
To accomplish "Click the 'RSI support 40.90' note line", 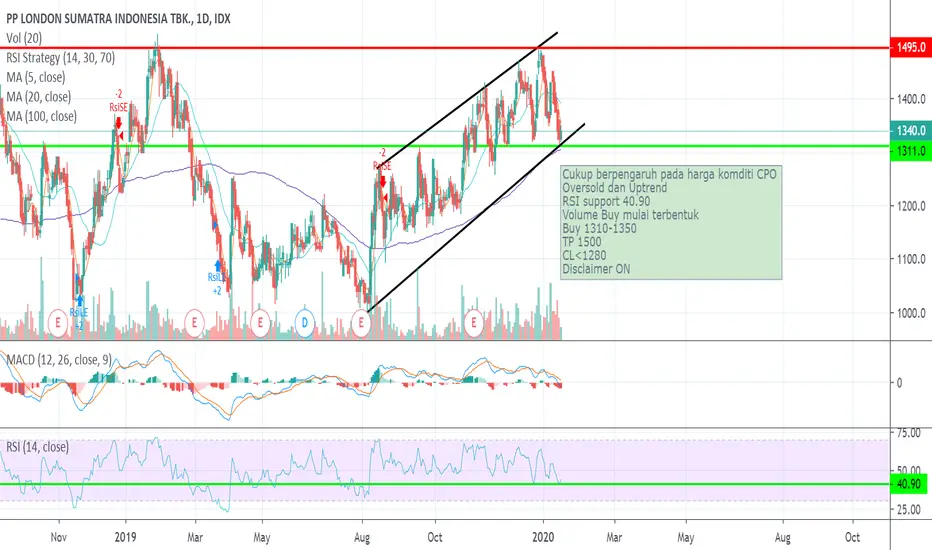I will [606, 202].
